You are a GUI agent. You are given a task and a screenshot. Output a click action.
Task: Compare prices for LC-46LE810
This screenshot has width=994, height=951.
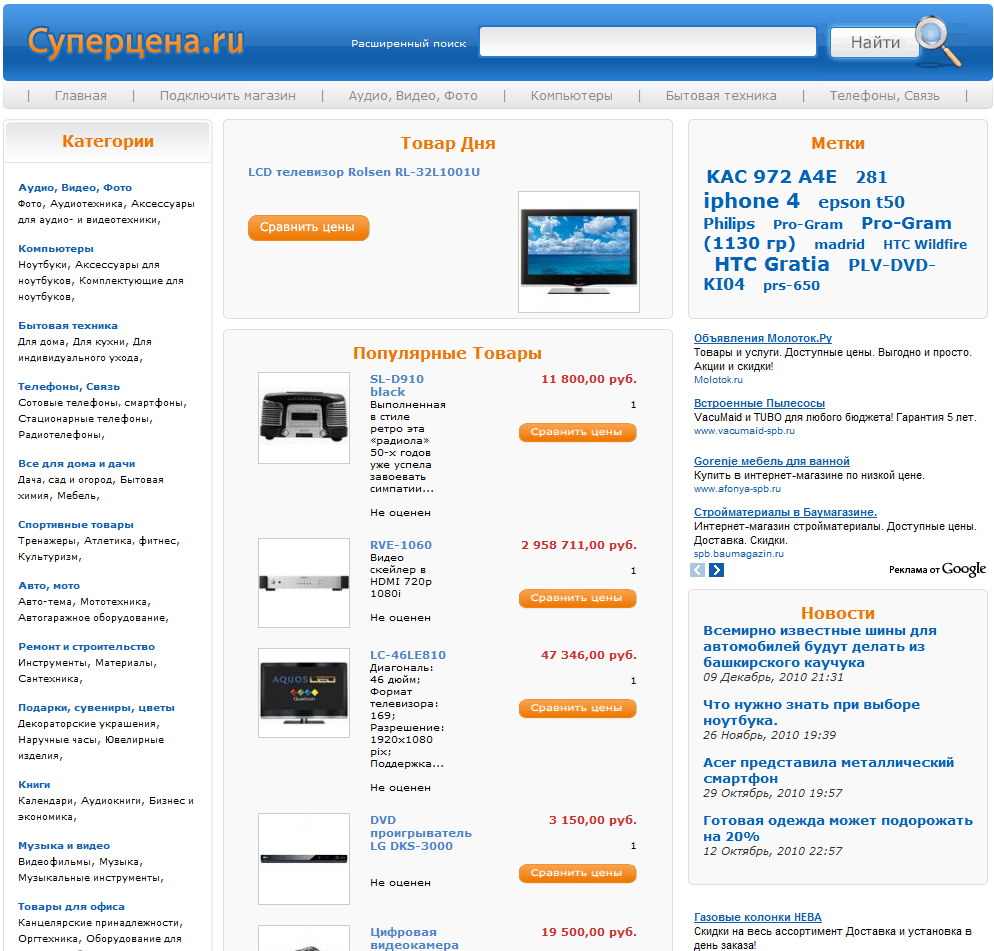[577, 708]
